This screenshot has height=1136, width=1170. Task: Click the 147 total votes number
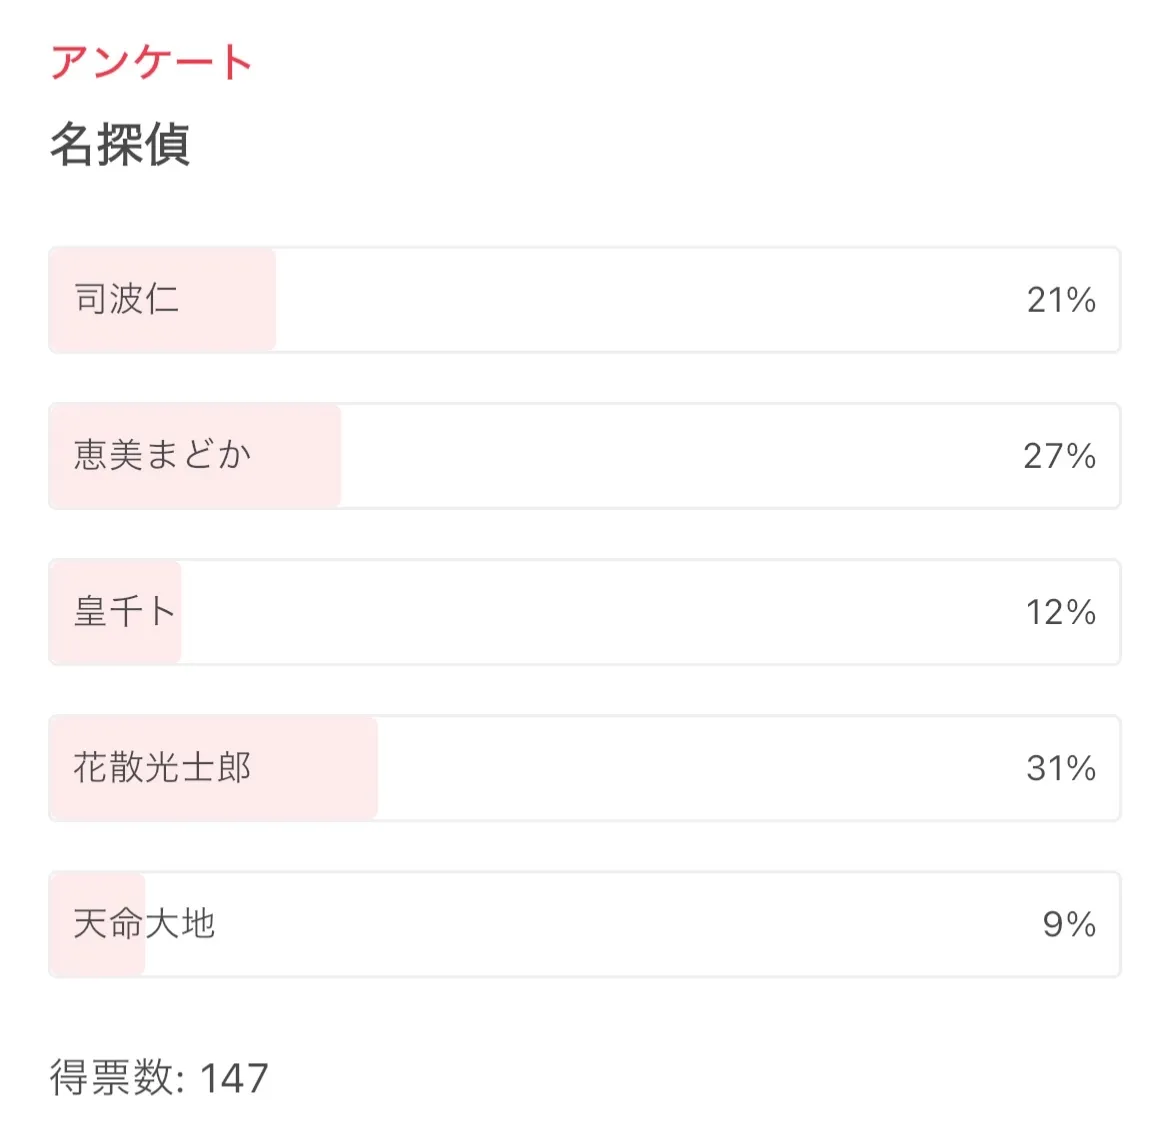(x=234, y=1078)
